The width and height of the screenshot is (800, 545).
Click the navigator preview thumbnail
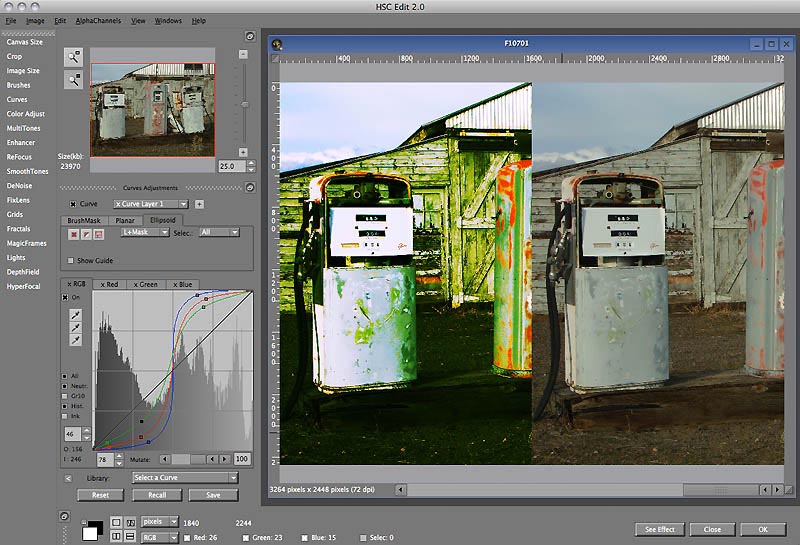(153, 110)
